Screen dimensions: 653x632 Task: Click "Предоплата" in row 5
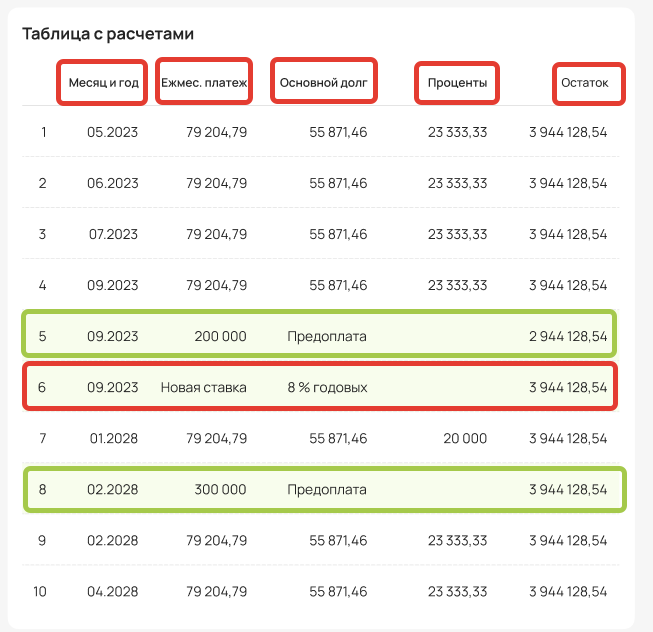click(327, 336)
